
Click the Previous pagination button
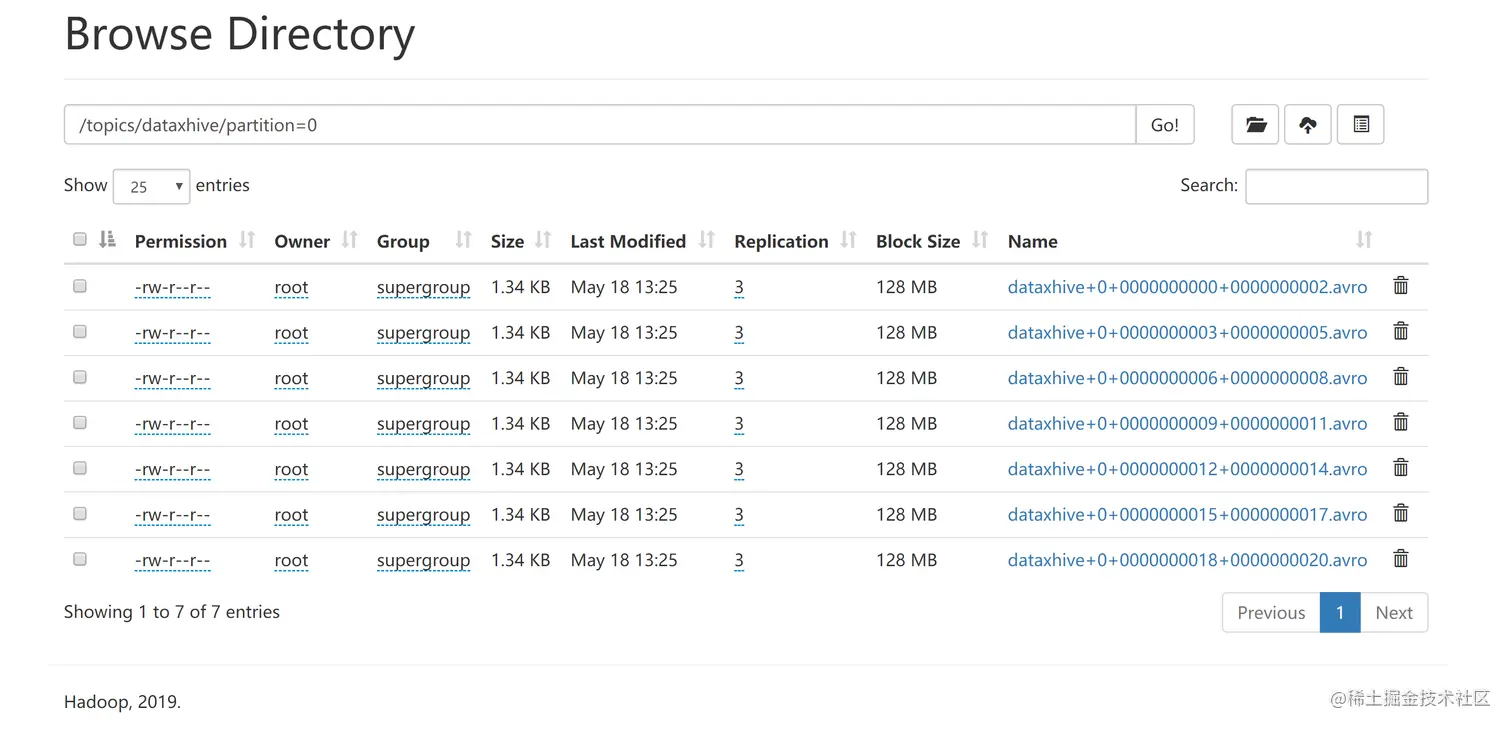[1271, 613]
